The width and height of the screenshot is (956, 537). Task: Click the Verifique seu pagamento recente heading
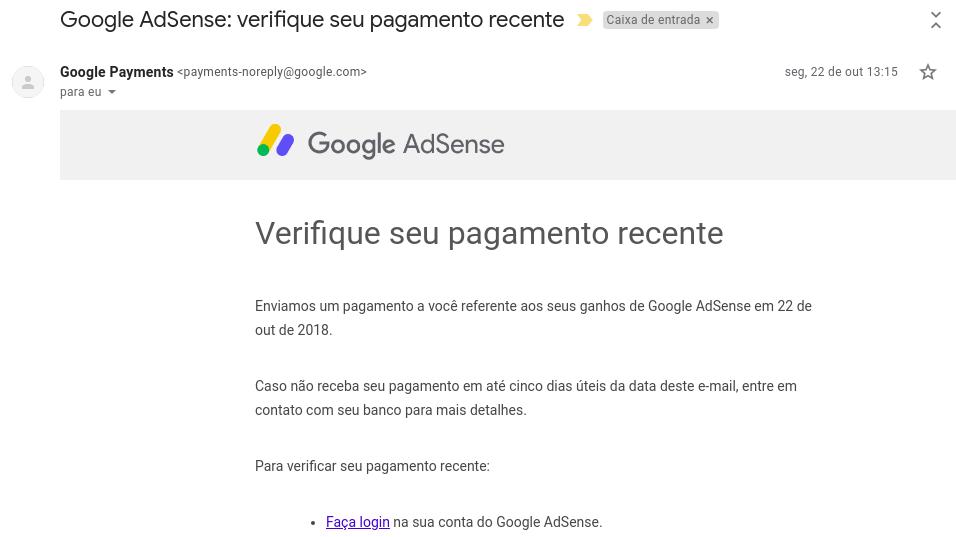[x=489, y=233]
